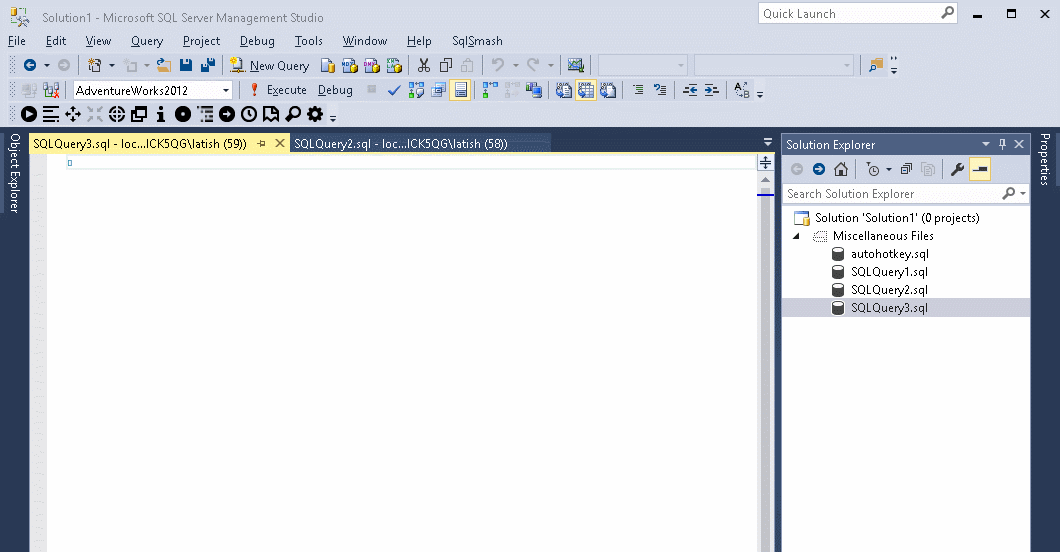Click the Change Connection icon

(51, 90)
